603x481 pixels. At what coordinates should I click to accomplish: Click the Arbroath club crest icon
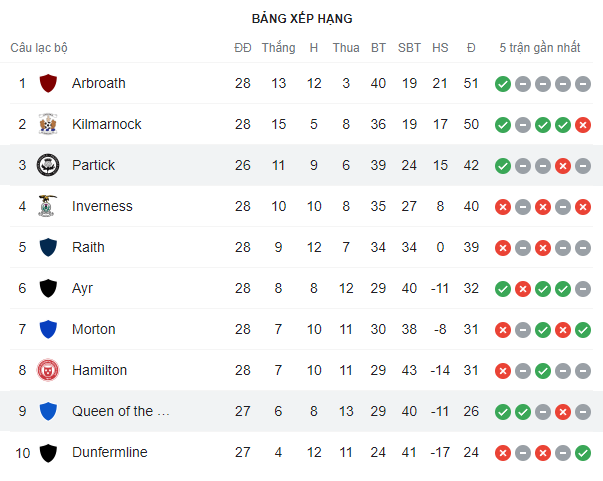48,83
